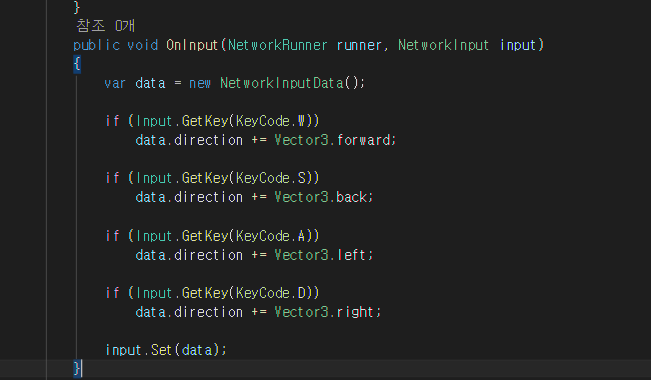Click KeyCode.W in first if statement
The width and height of the screenshot is (651, 380).
[271, 121]
